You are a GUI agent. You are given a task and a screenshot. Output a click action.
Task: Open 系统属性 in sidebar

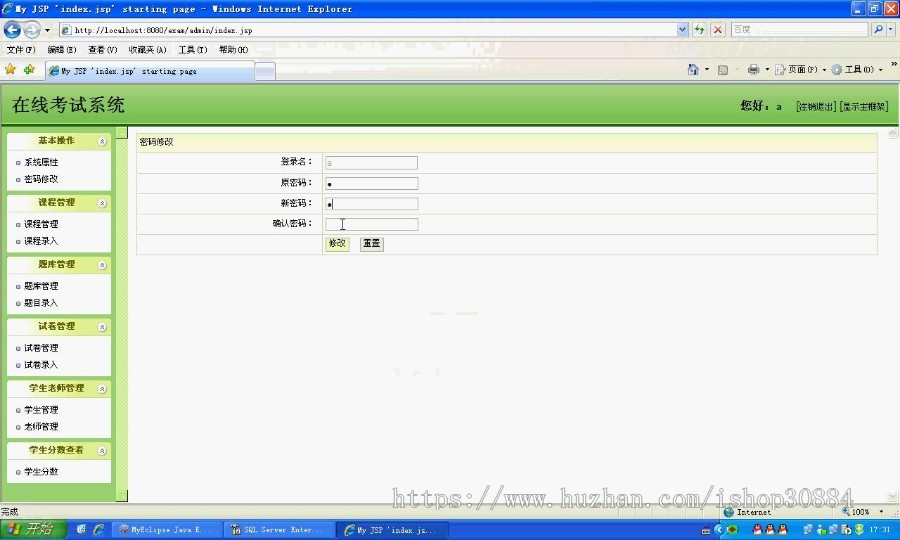41,162
